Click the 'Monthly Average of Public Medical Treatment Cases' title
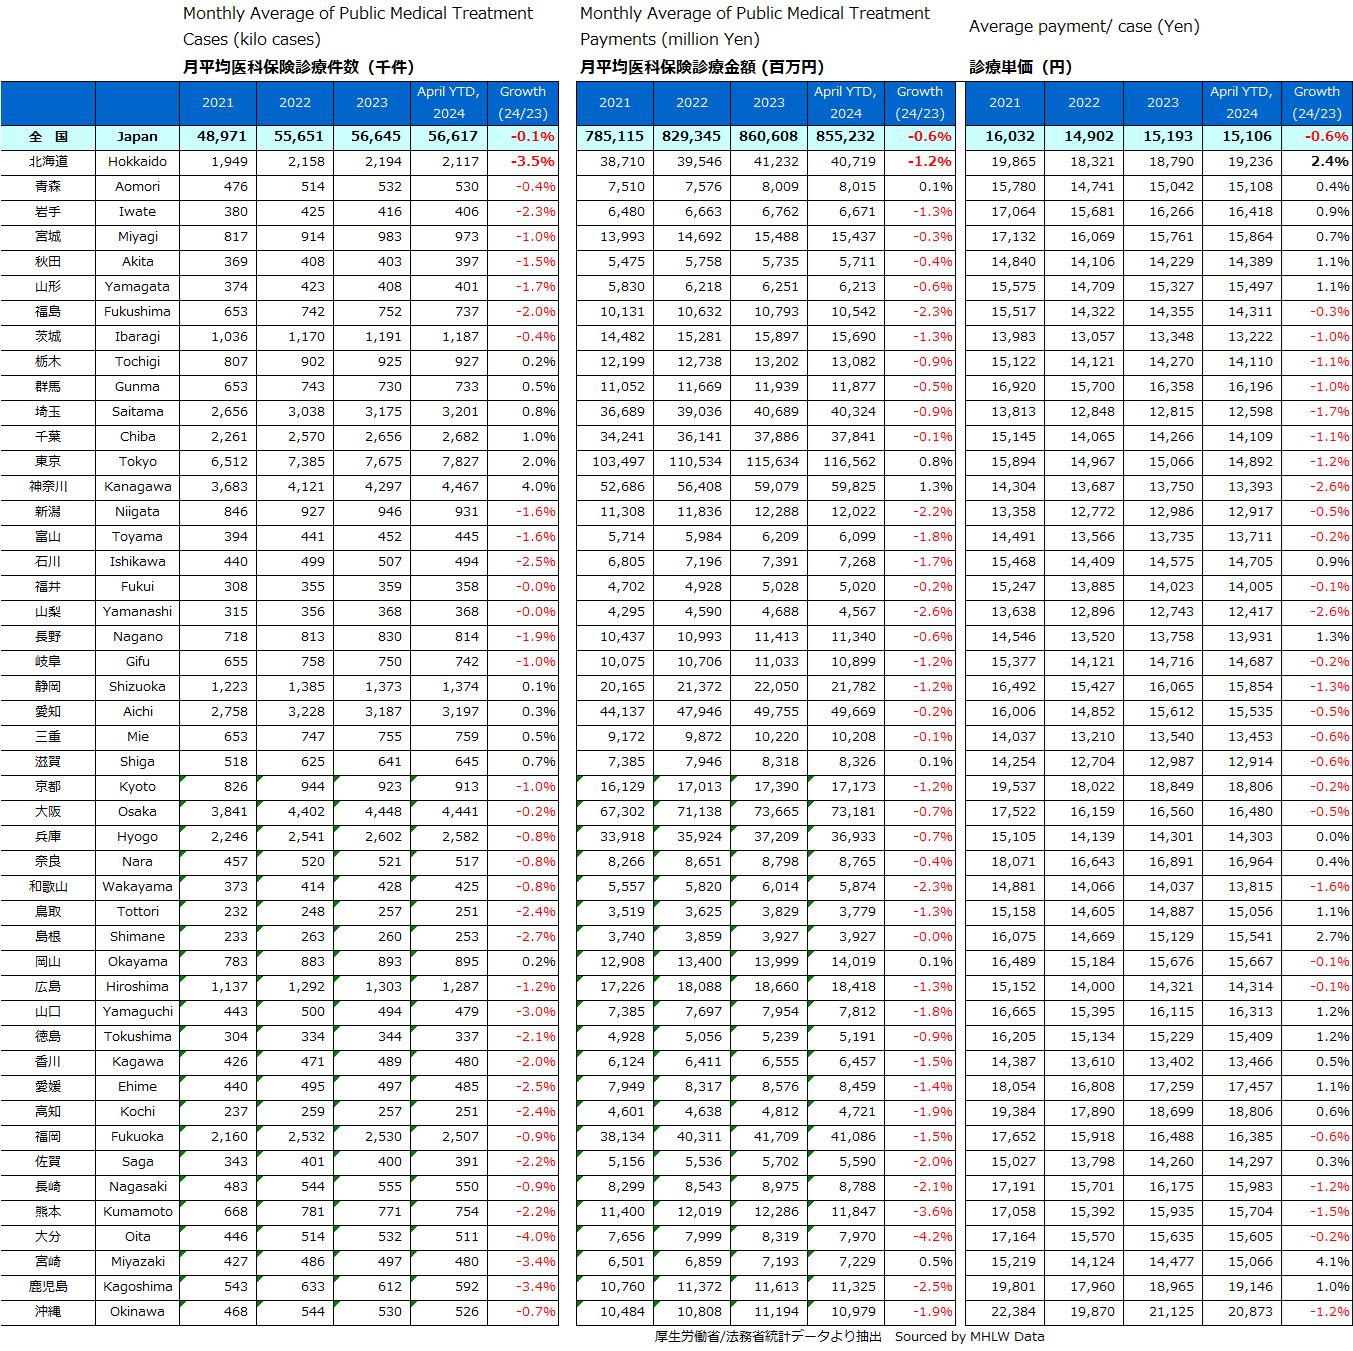 [358, 26]
